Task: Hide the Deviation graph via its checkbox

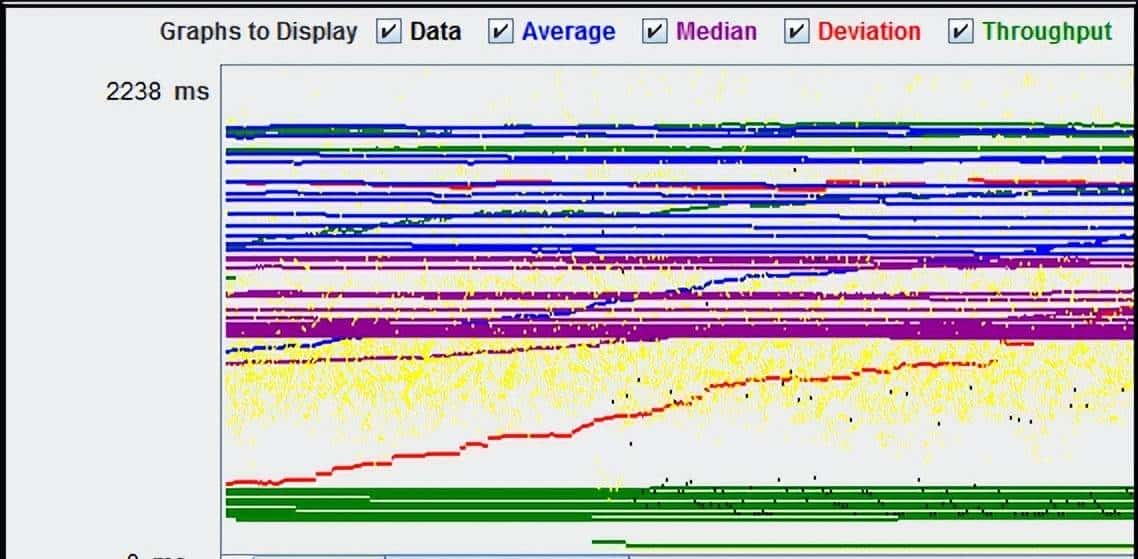Action: click(797, 32)
